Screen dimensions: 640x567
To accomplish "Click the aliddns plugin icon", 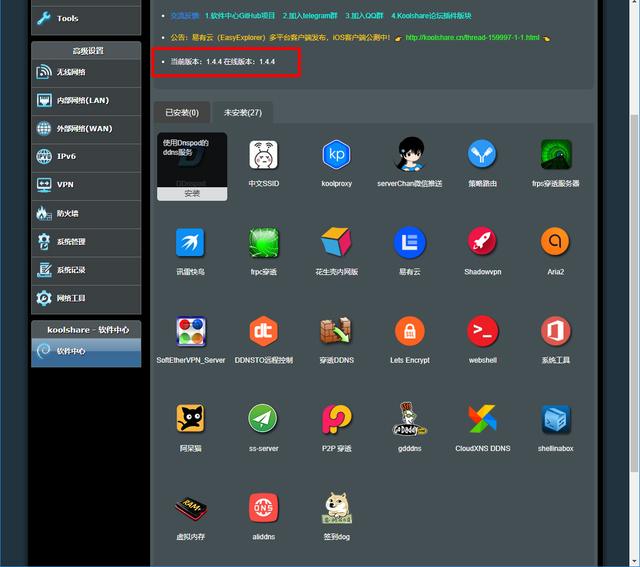I will pos(263,507).
